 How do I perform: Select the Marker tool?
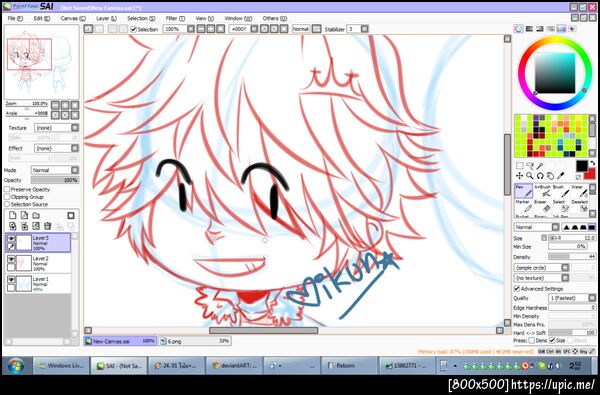(523, 206)
